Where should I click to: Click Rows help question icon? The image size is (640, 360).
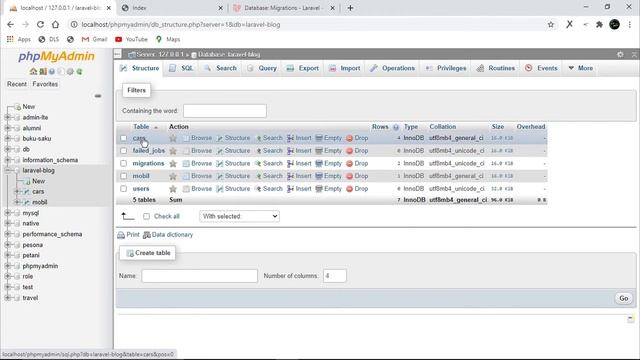pos(396,127)
